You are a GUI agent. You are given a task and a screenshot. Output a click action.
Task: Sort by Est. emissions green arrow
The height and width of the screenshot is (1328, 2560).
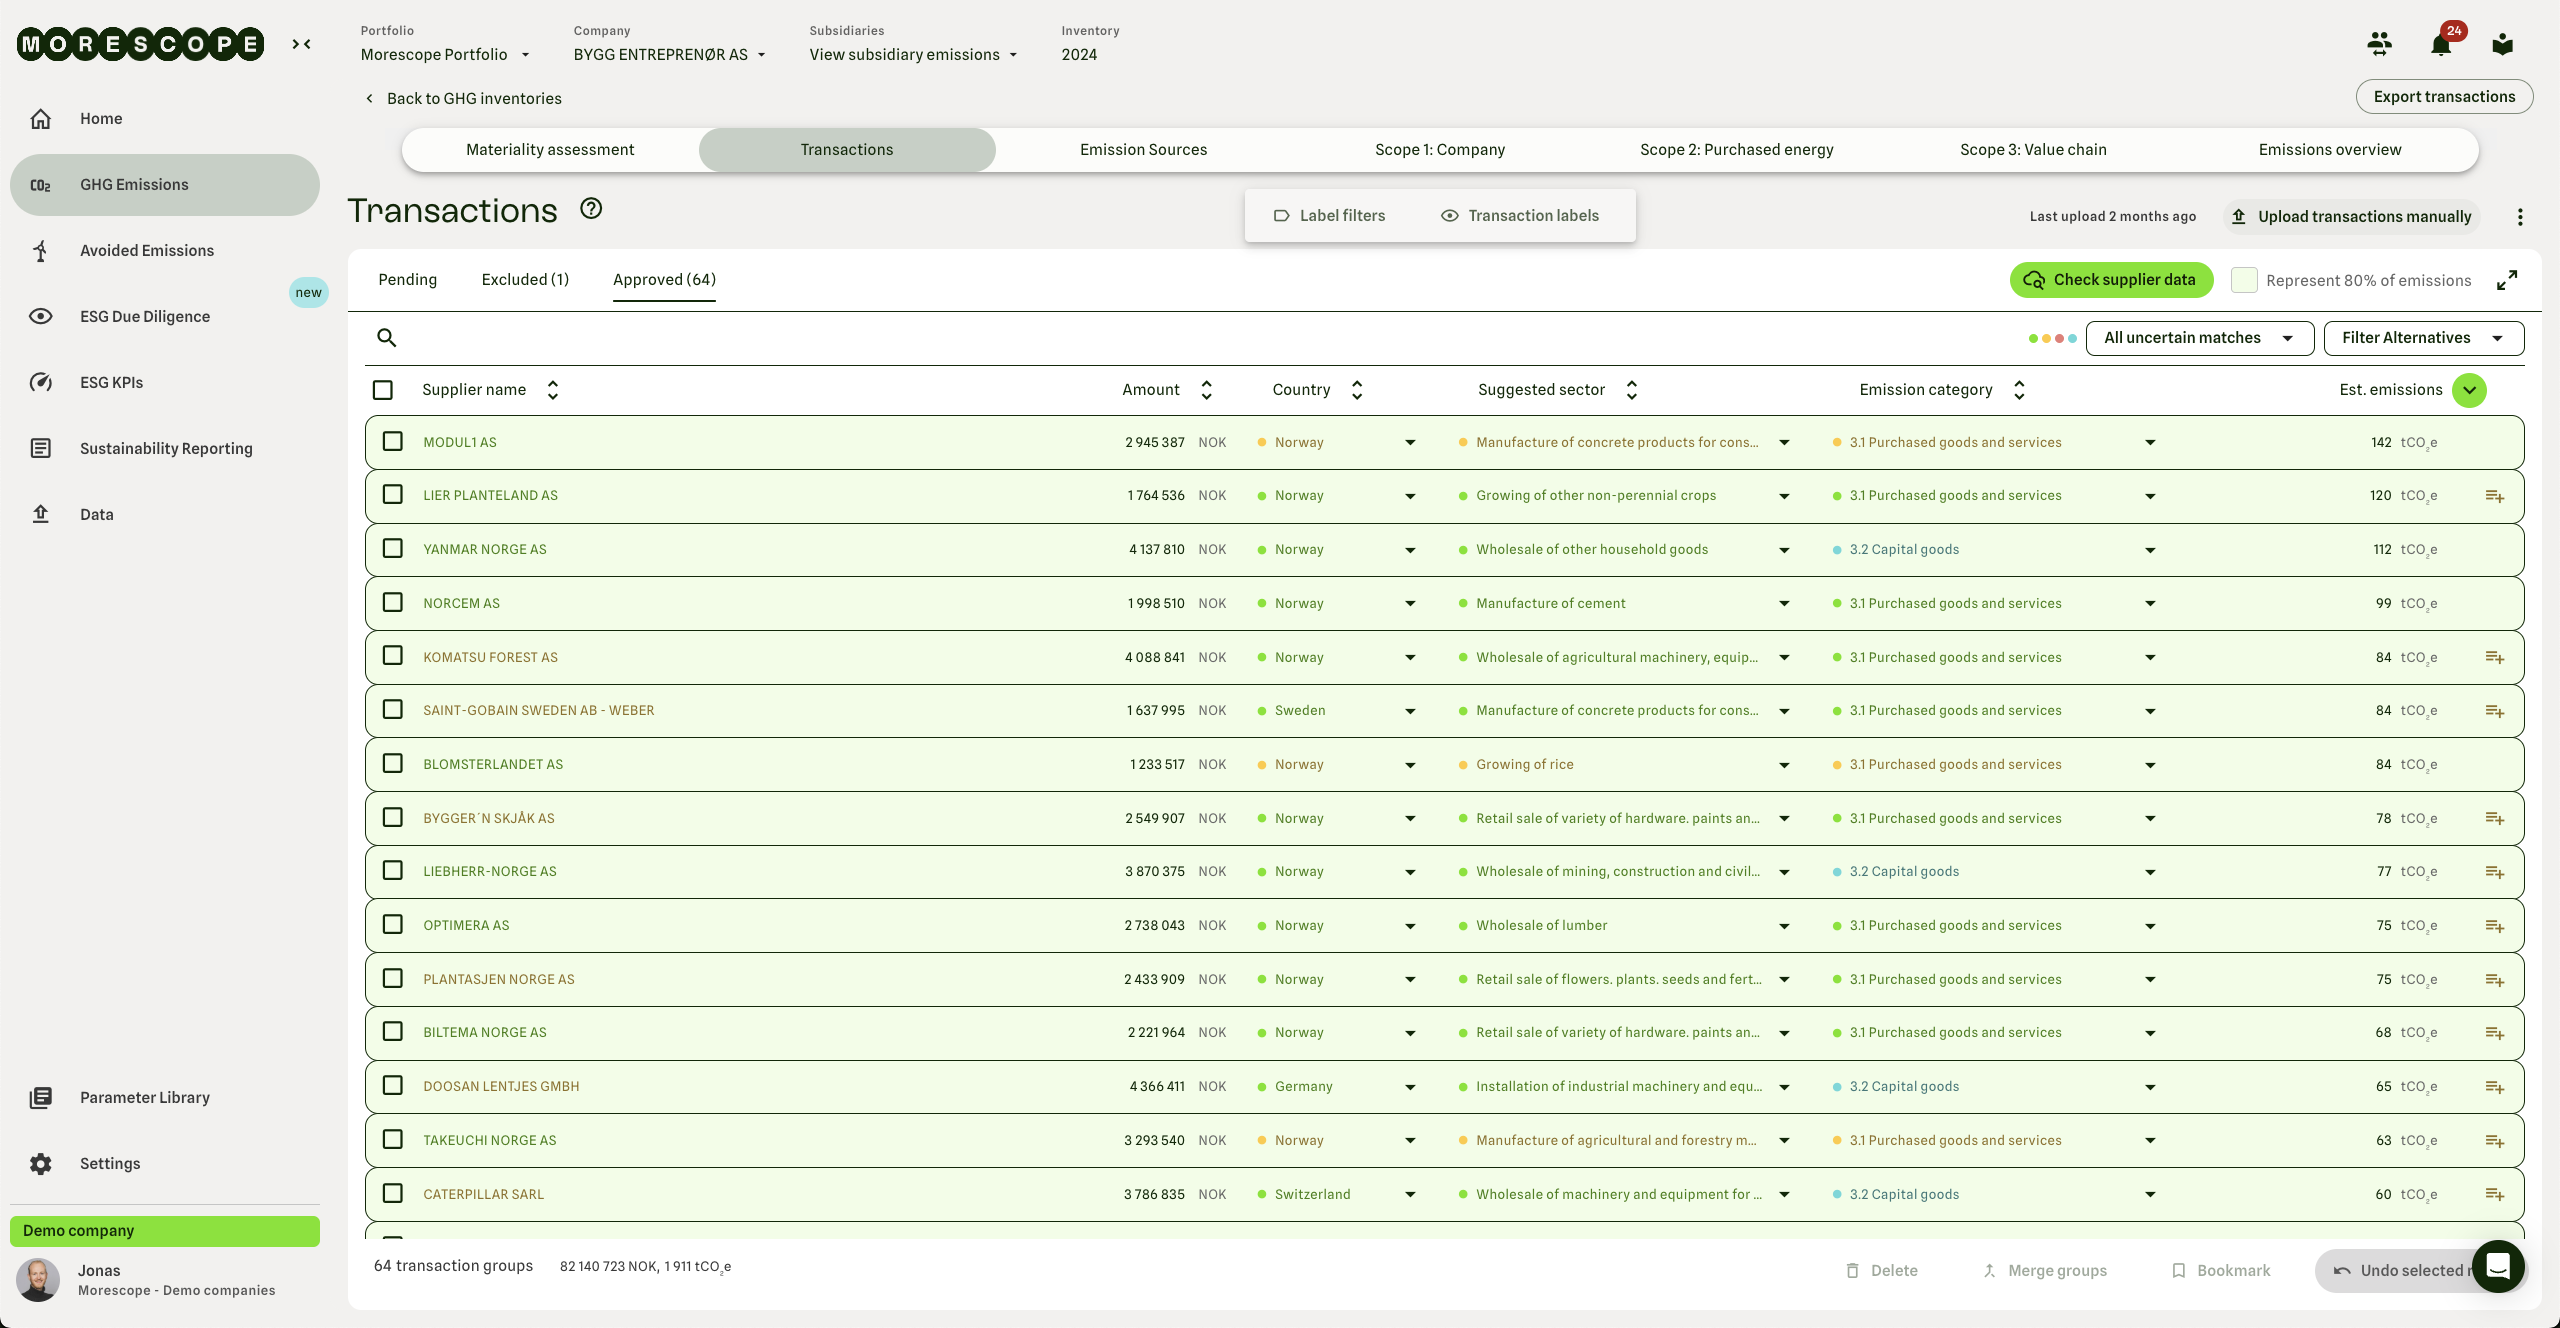tap(2469, 390)
